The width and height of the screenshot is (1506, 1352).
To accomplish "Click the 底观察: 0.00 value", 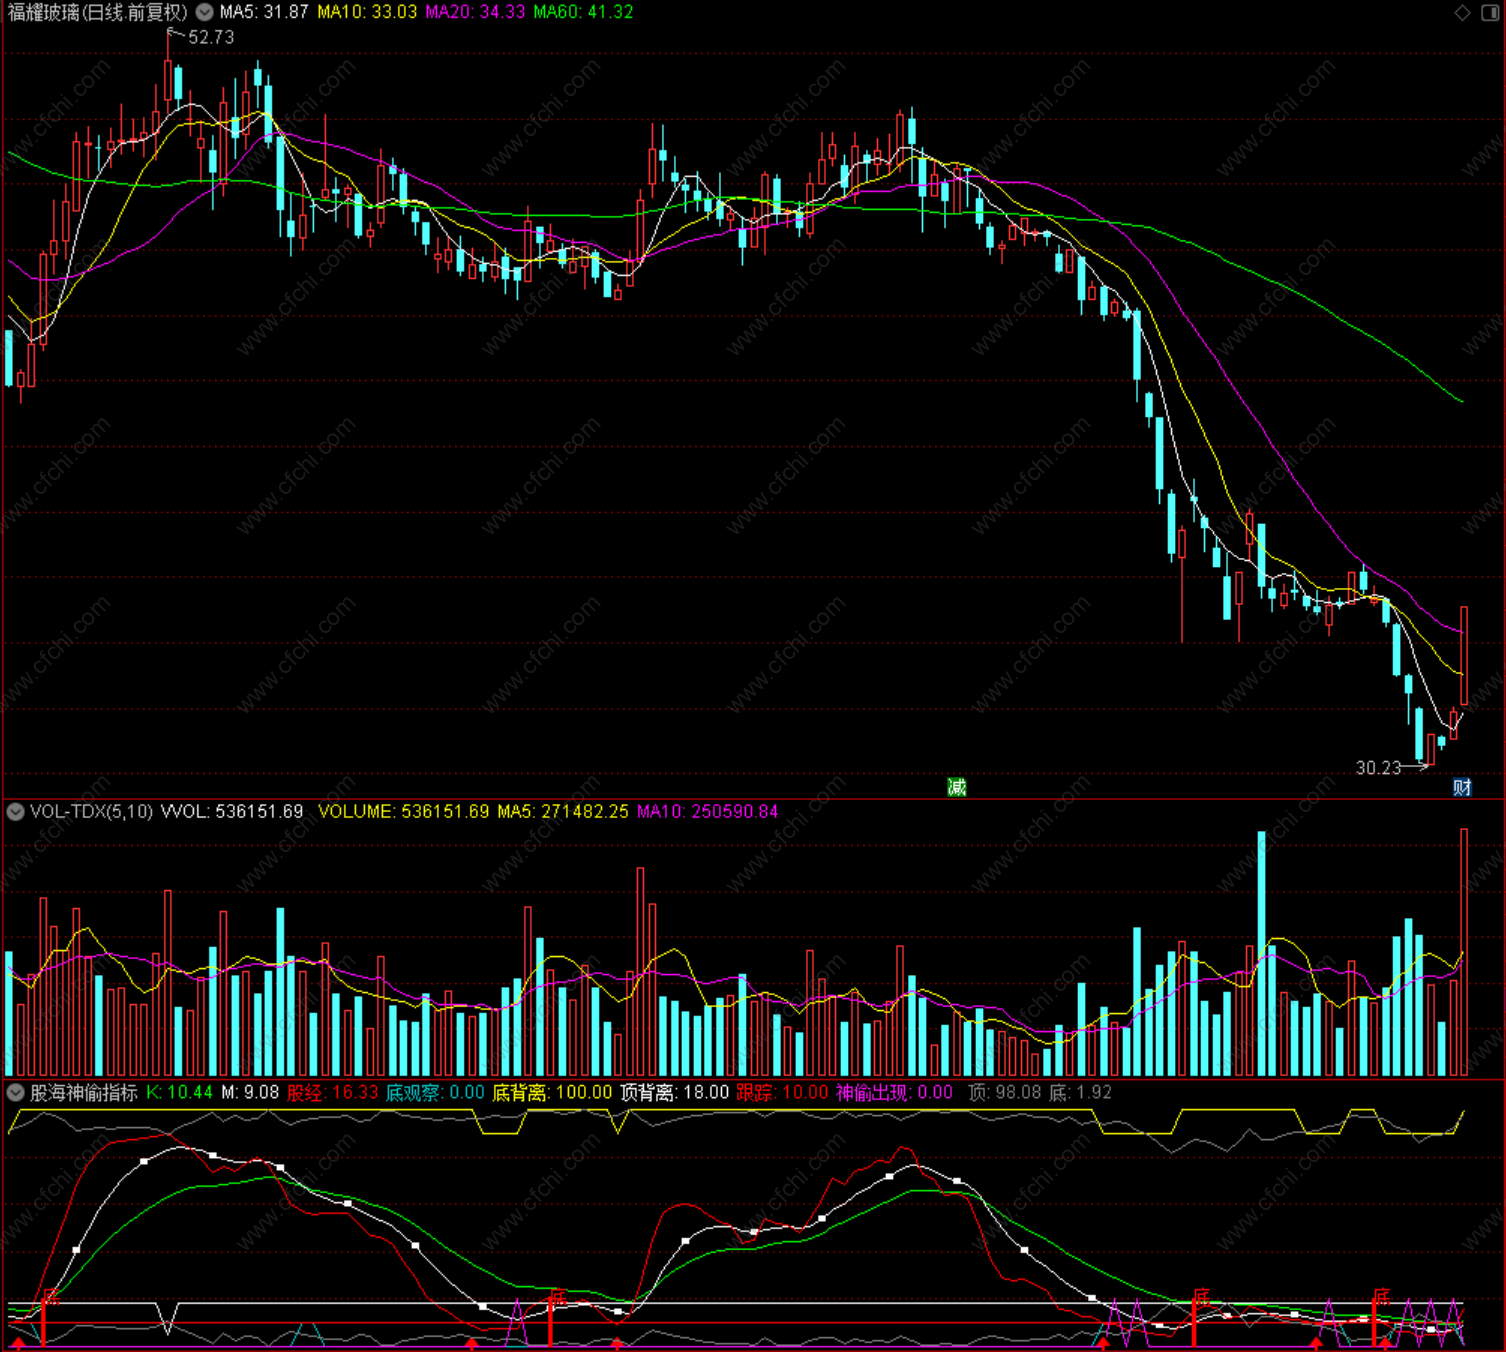I will point(436,1093).
